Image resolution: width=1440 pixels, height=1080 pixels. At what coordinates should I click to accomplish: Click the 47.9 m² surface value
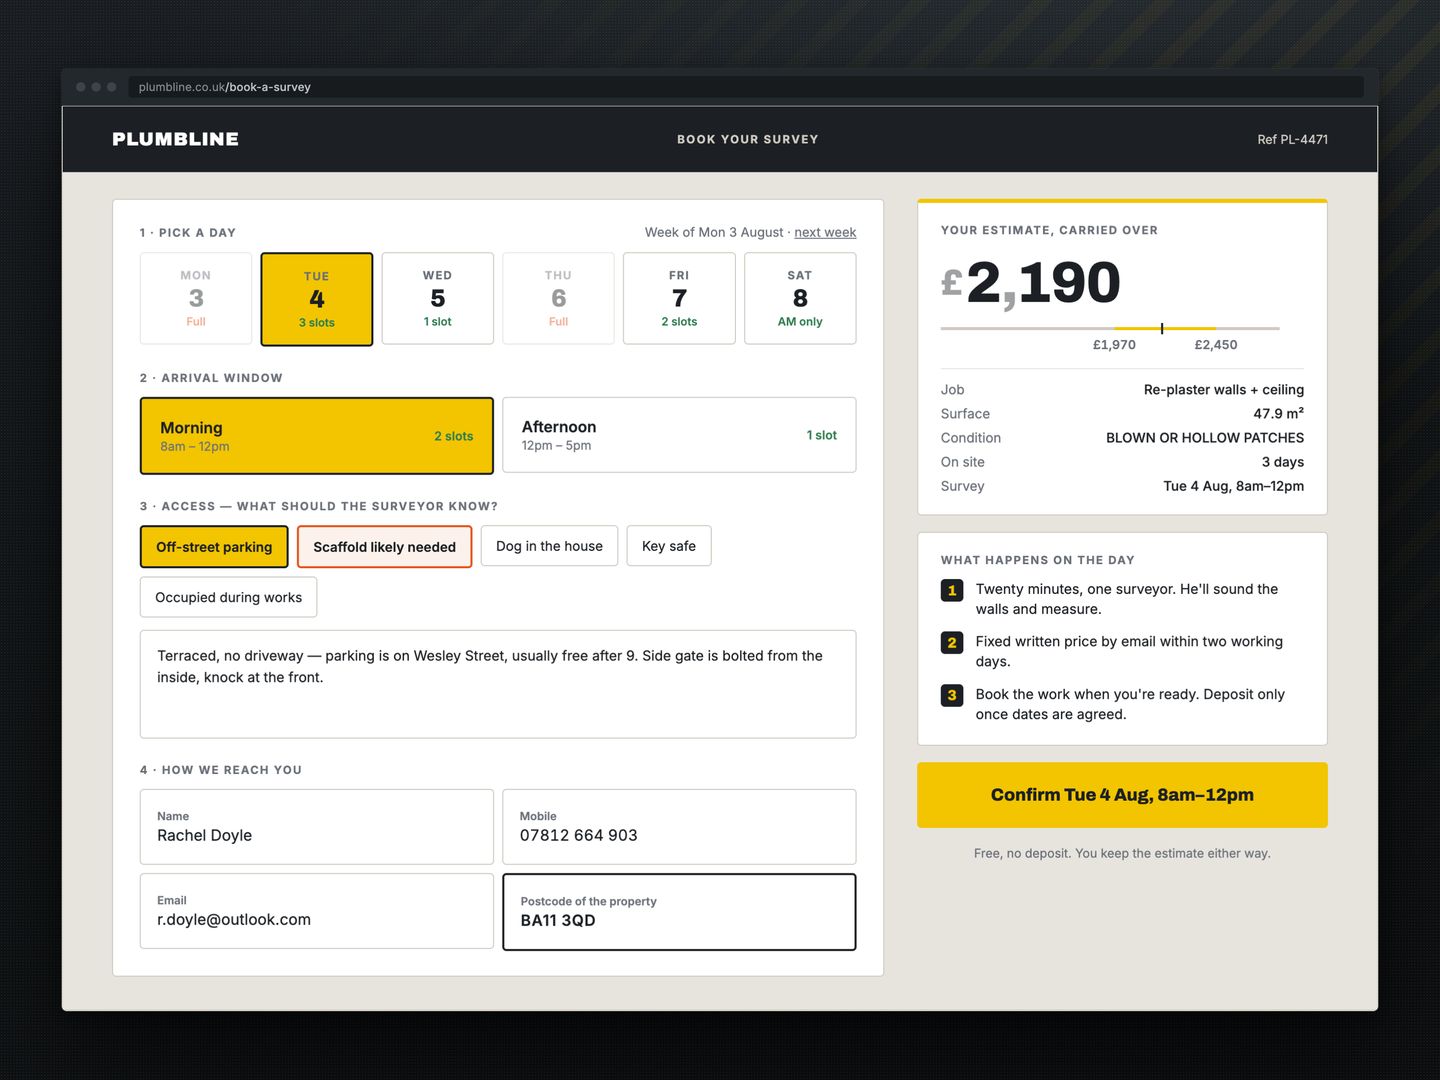coord(1279,414)
